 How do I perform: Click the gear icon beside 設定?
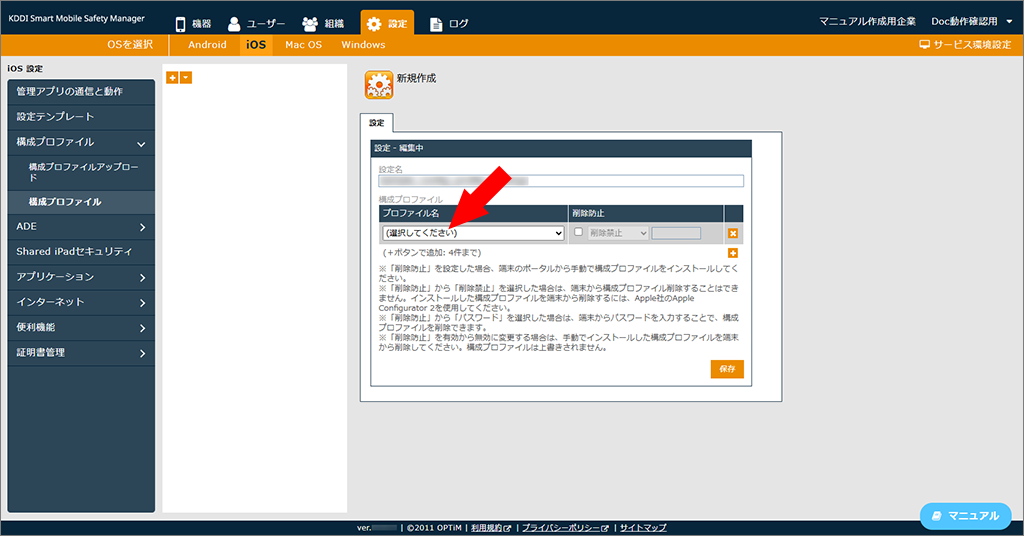374,24
